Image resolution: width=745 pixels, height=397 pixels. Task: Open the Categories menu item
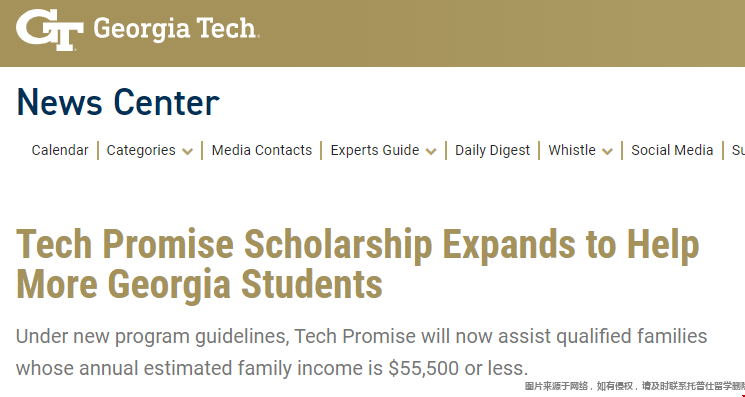[141, 150]
